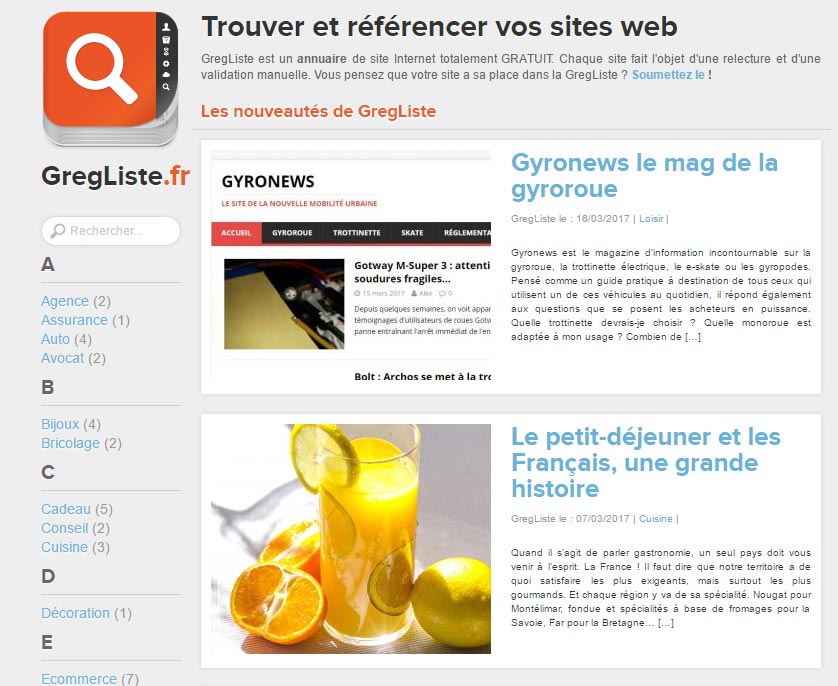Open the GregListe.fr site title
838x686 pixels.
[115, 176]
